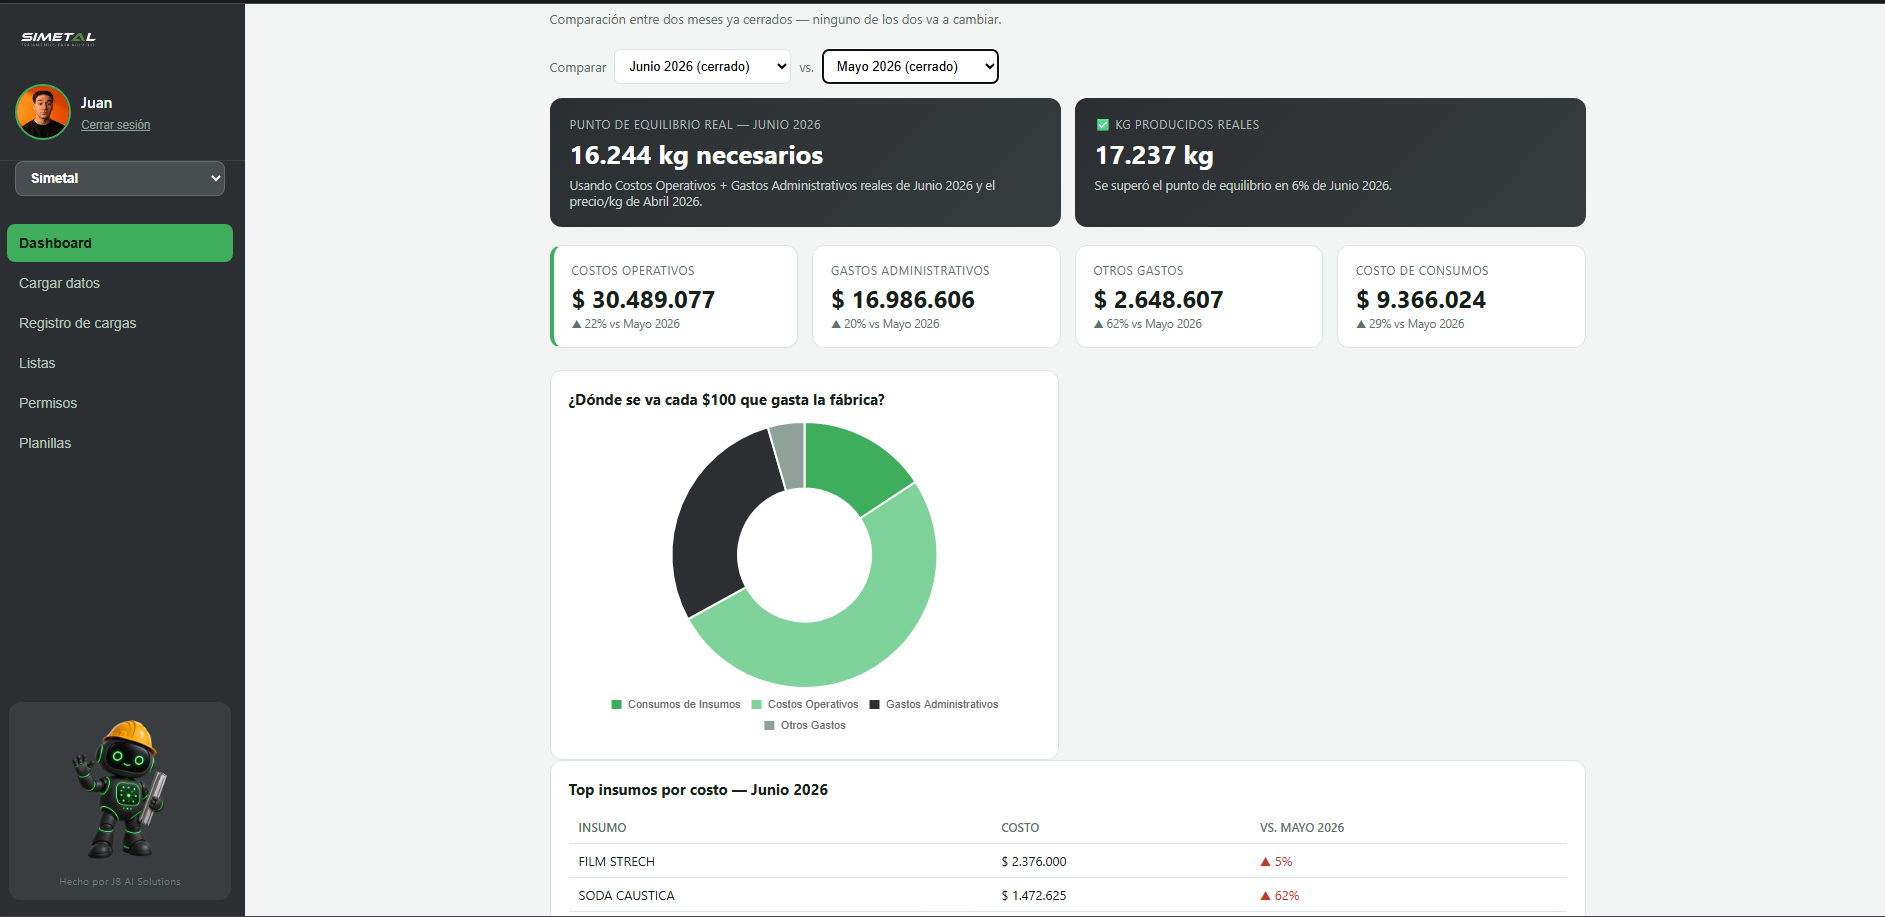Screen dimensions: 1885x917
Task: Select the Costos Operativos card
Action: (x=674, y=296)
